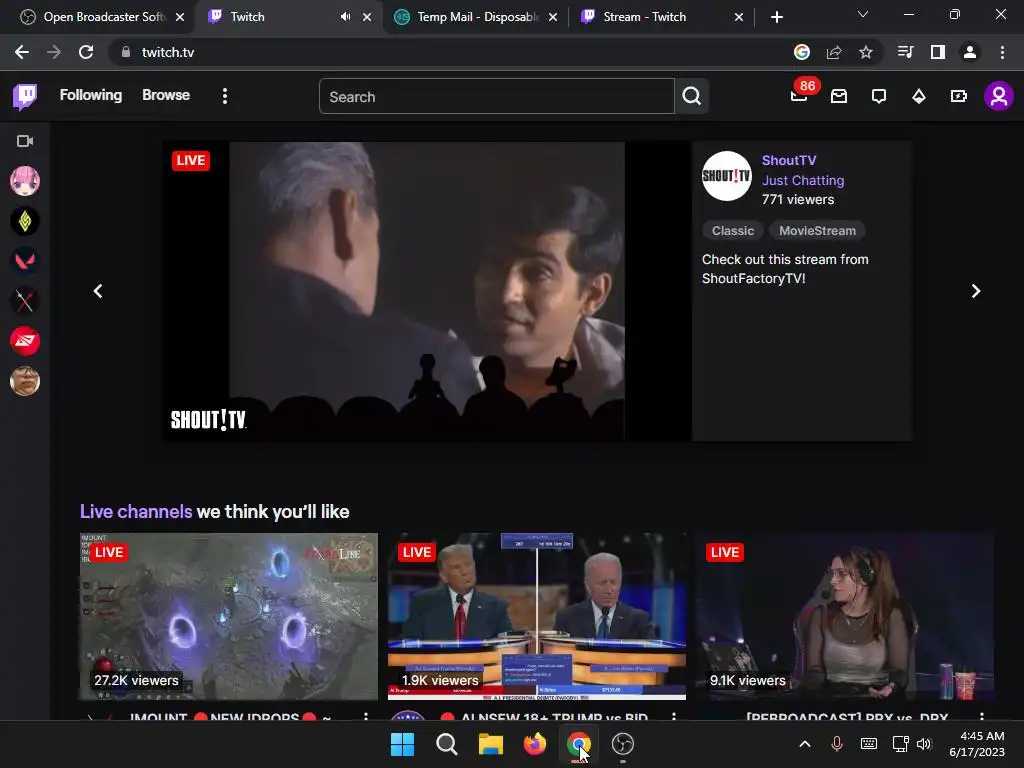Expand the followed channels sidebar camera icon
Image resolution: width=1024 pixels, height=768 pixels.
pos(25,141)
